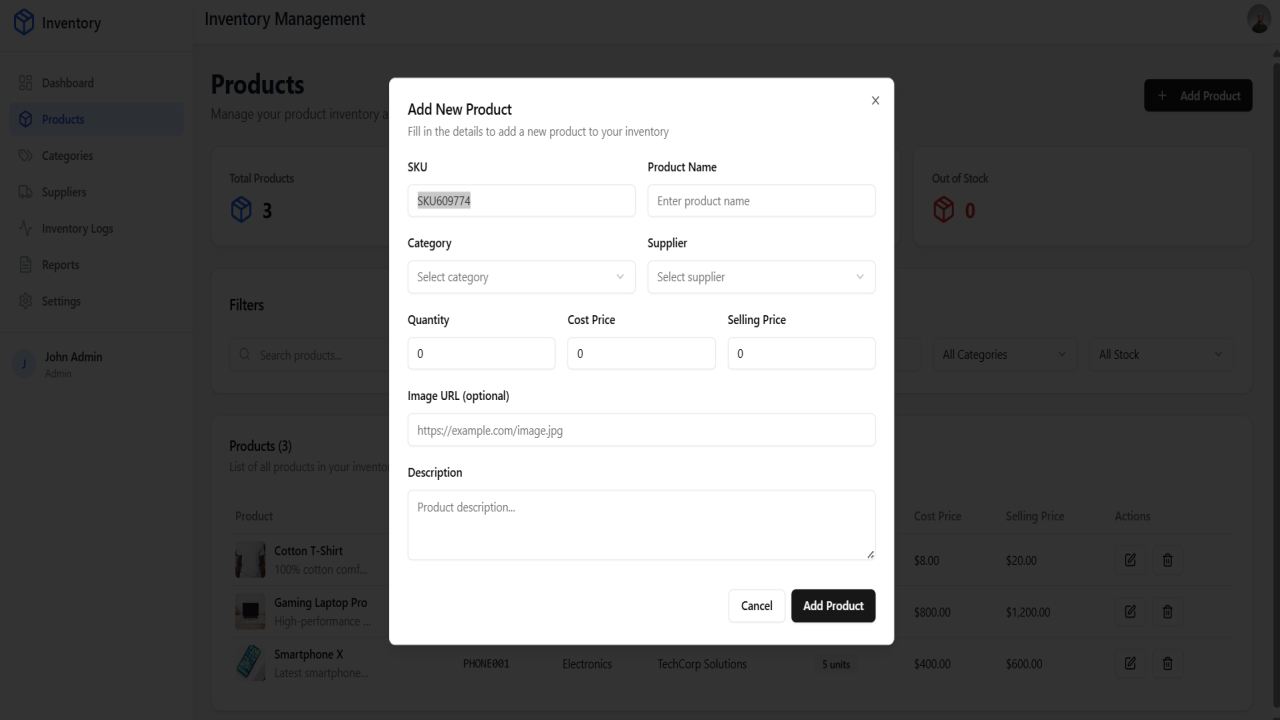Delete the Smartphone X row
The height and width of the screenshot is (720, 1280).
(x=1167, y=663)
